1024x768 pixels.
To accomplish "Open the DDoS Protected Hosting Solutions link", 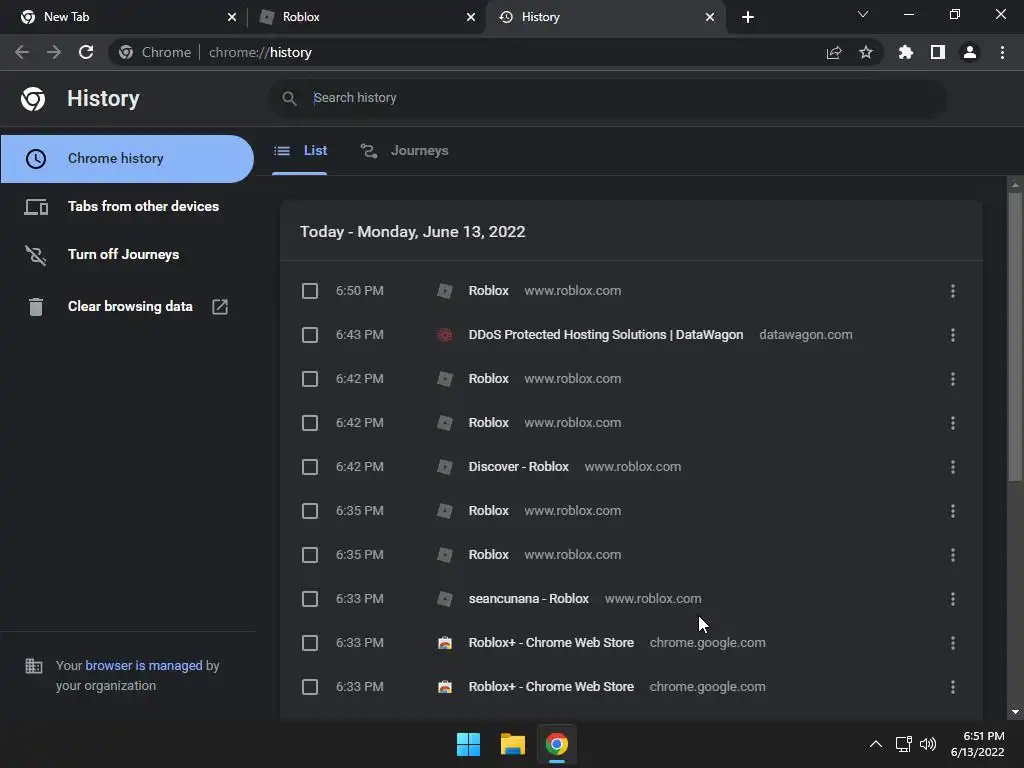I will (x=605, y=335).
